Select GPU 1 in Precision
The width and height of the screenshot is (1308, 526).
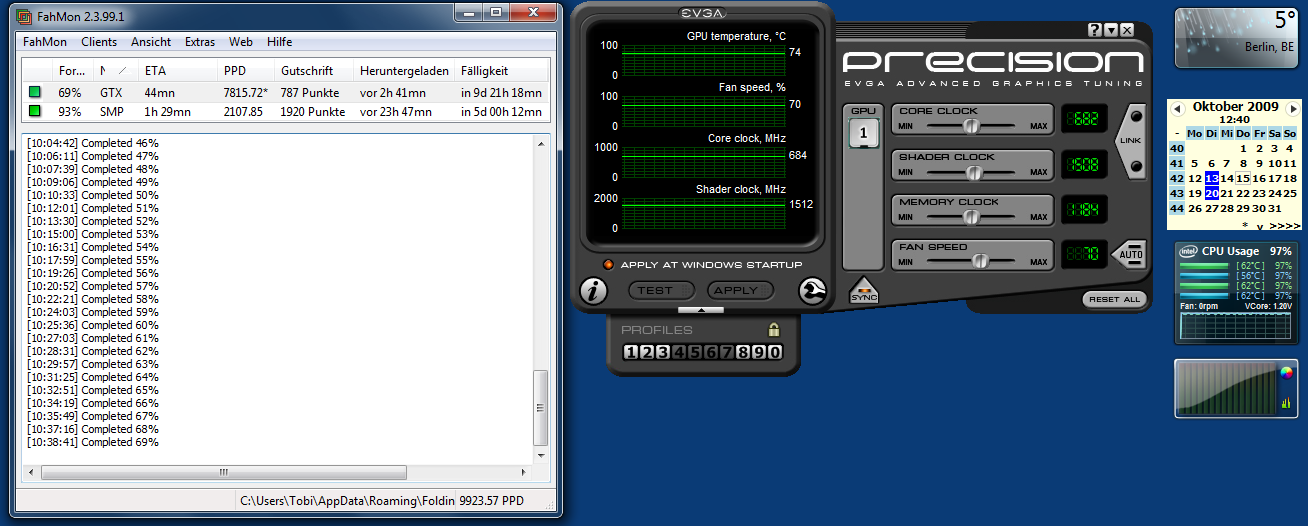point(863,131)
